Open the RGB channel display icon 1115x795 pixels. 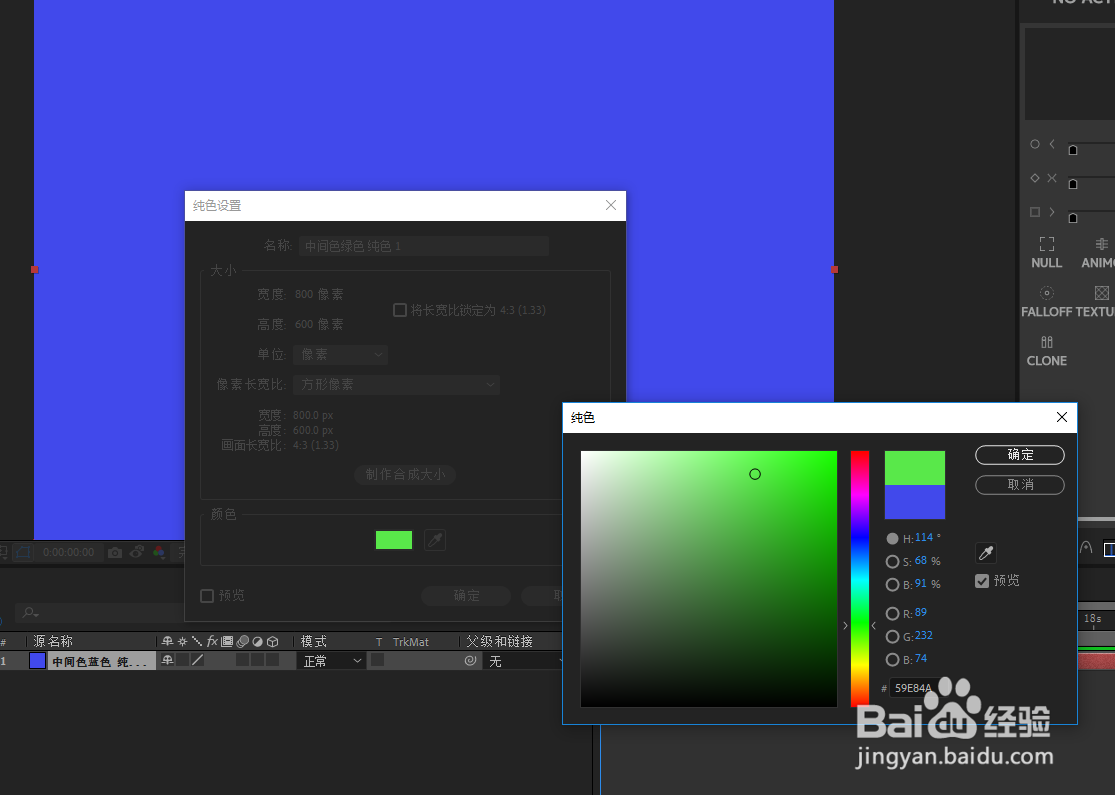pos(159,552)
